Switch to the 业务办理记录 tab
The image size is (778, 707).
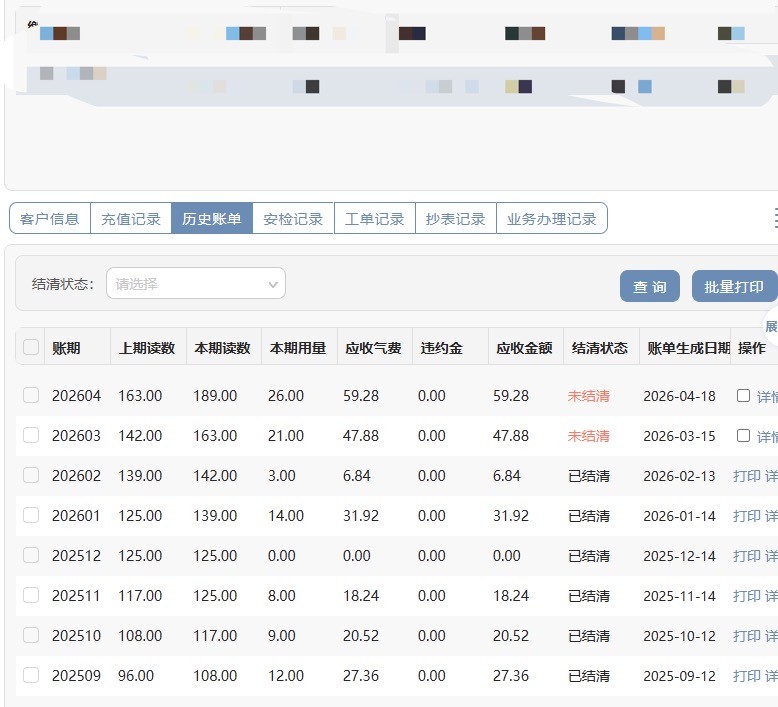click(551, 219)
